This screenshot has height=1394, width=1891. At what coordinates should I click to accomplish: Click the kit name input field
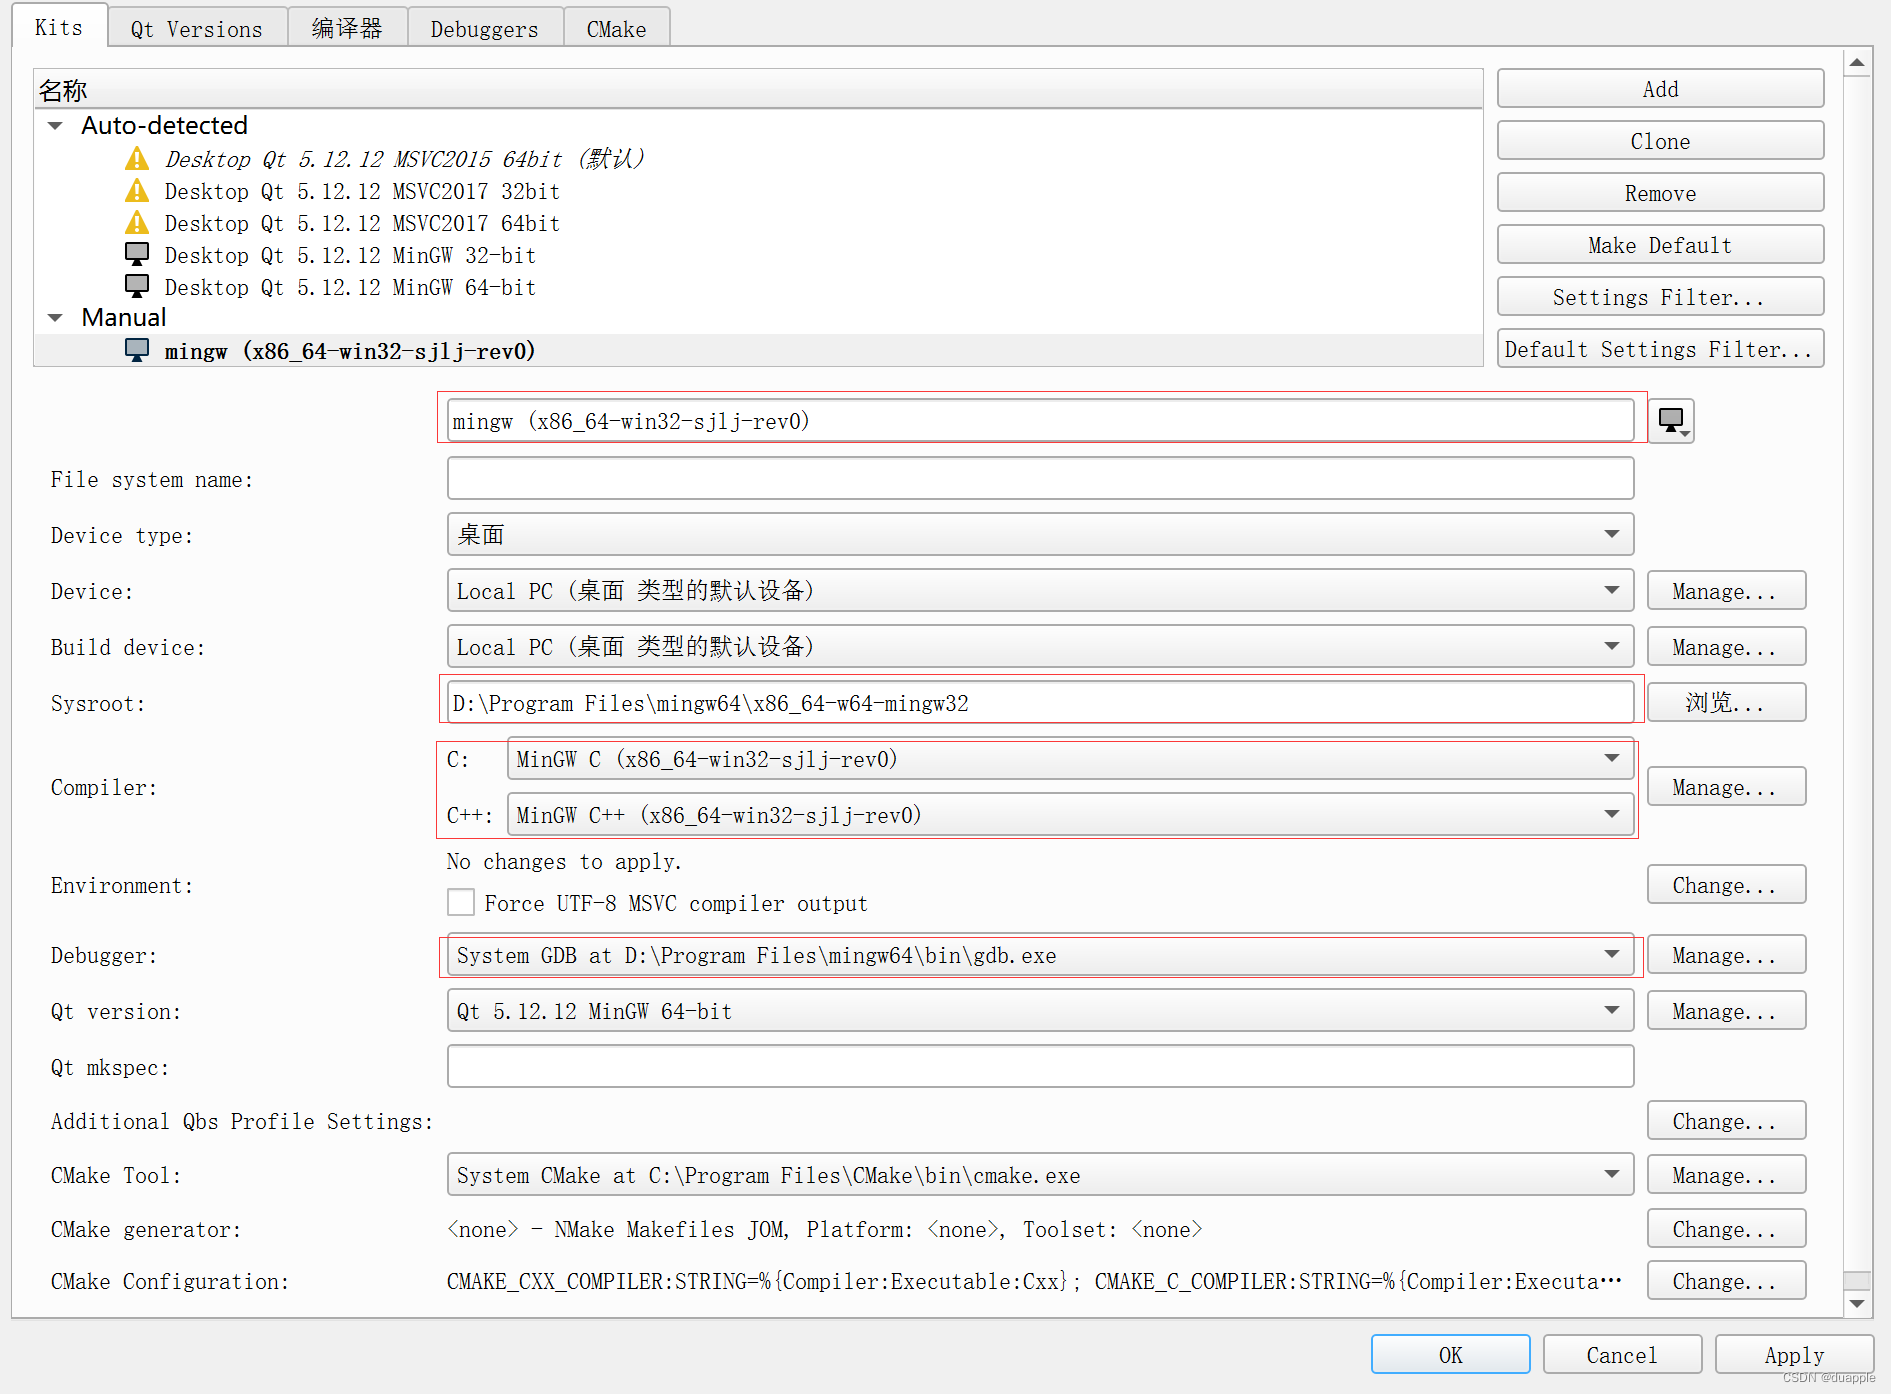1040,421
